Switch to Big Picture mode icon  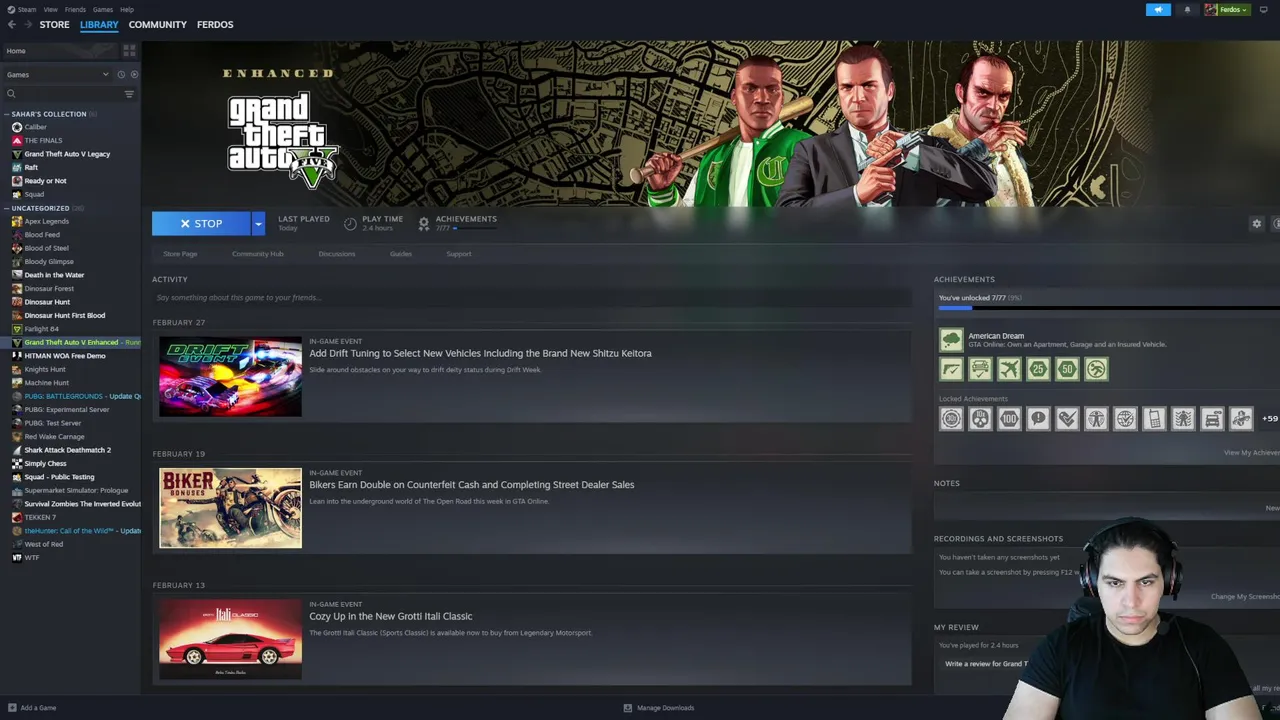click(x=1263, y=9)
